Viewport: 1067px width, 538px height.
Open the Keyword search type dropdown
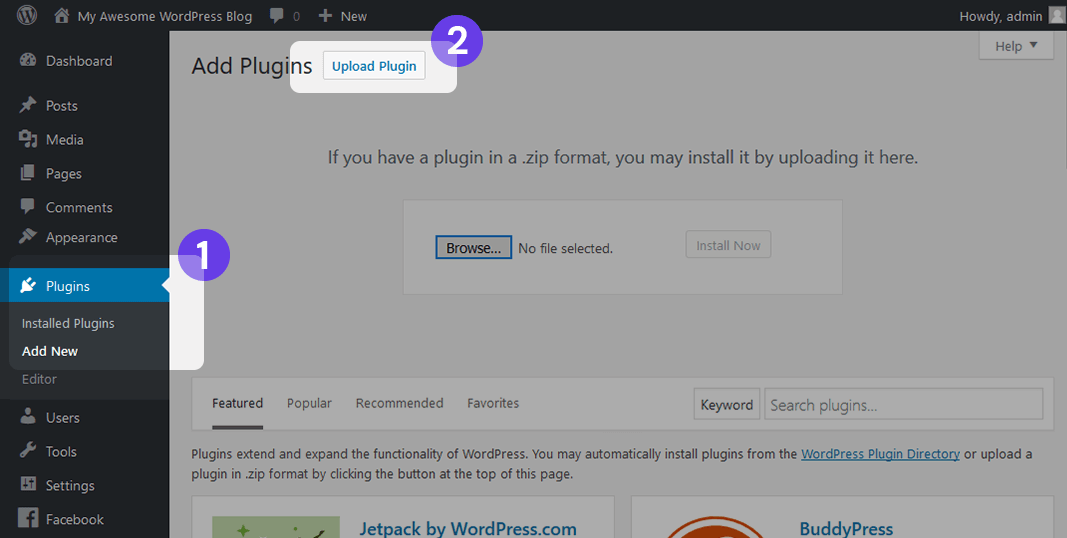[x=727, y=405]
